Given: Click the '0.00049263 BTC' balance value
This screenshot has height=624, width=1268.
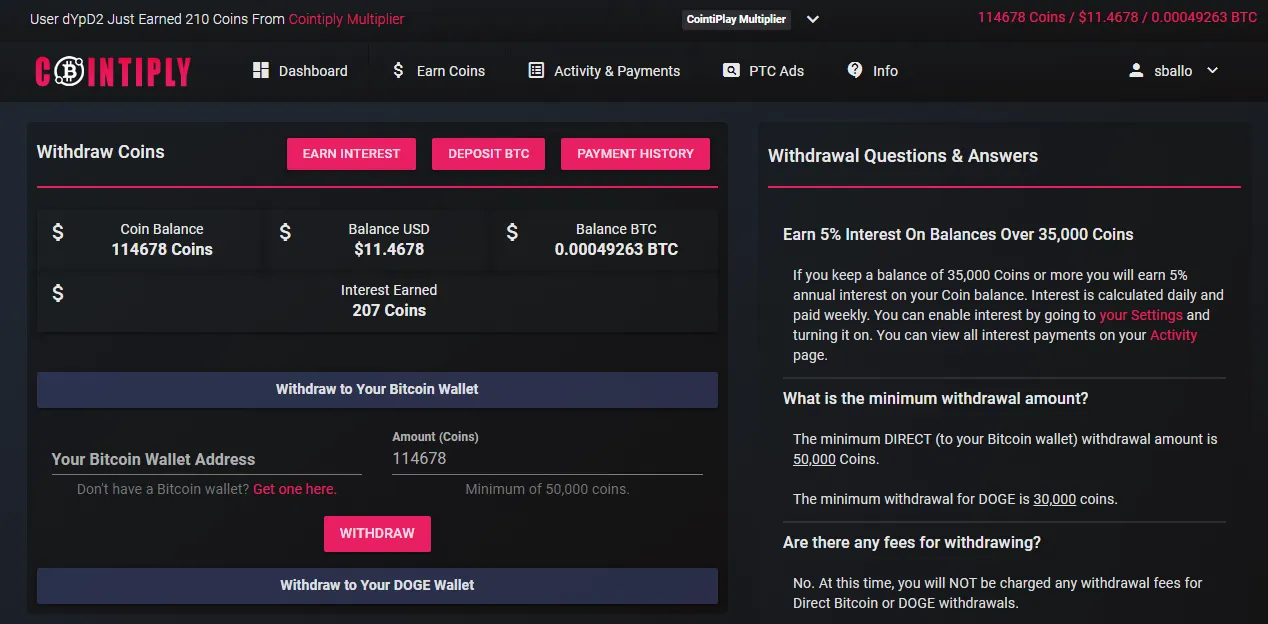Looking at the screenshot, I should pos(616,250).
